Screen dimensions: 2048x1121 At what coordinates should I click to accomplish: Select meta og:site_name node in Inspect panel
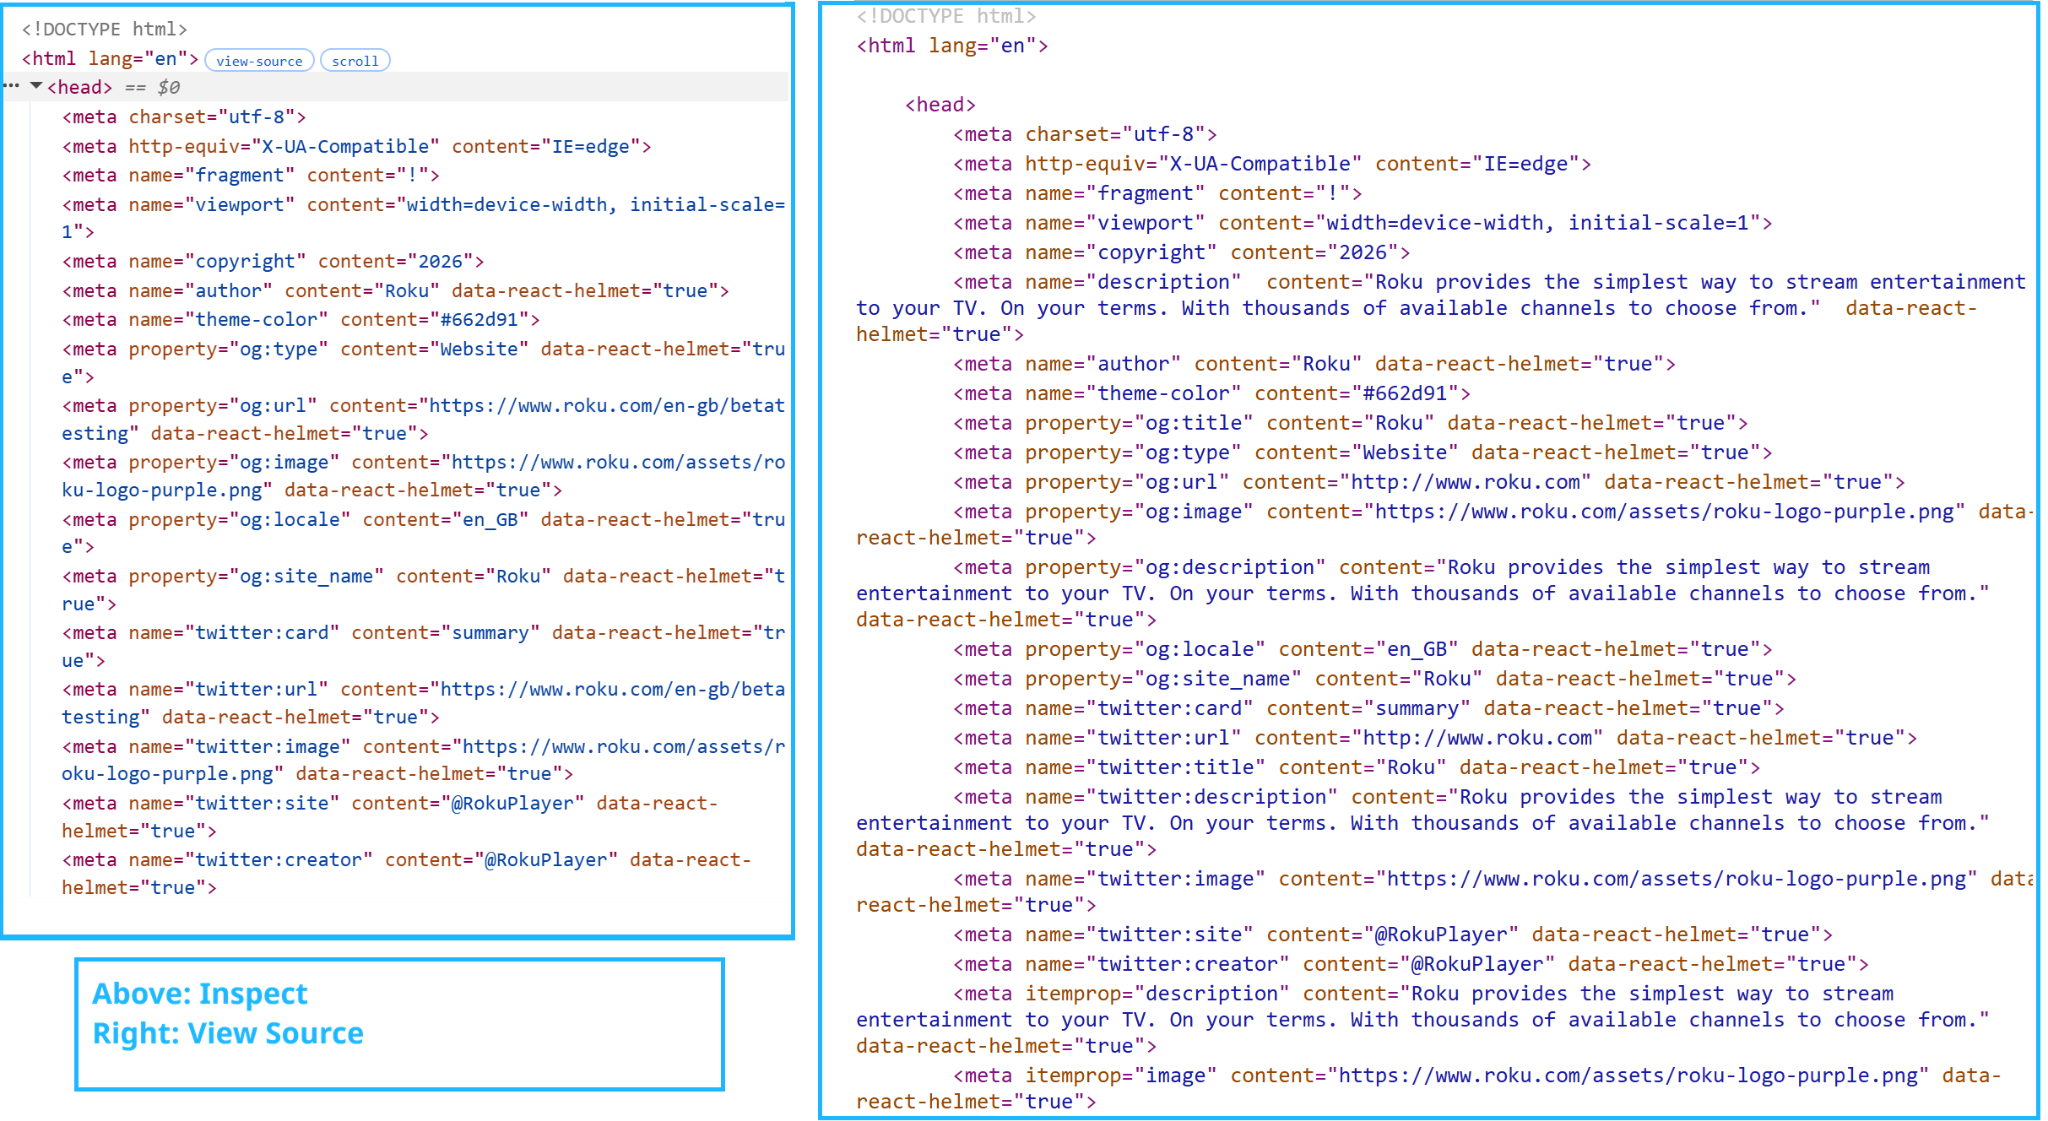coord(423,590)
